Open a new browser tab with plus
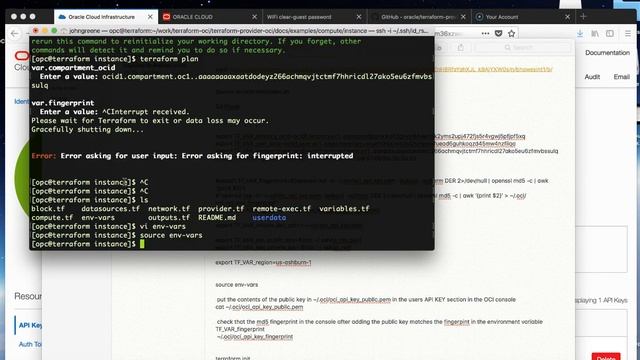Screen dimensions: 640x360 coord(583,17)
